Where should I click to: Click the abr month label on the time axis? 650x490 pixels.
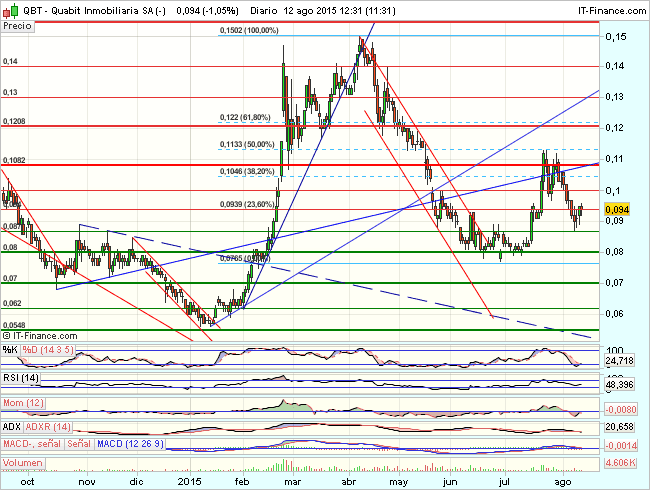pos(349,482)
